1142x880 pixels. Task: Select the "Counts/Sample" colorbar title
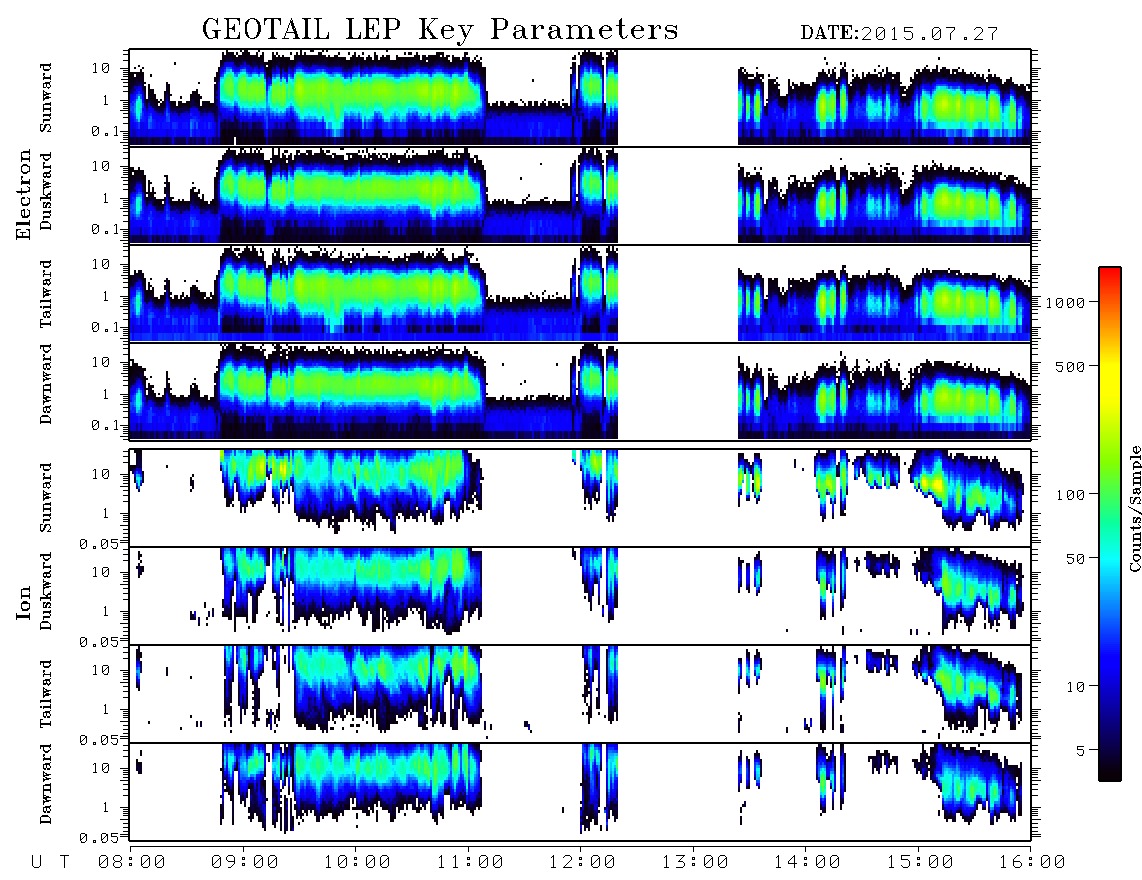click(1134, 508)
